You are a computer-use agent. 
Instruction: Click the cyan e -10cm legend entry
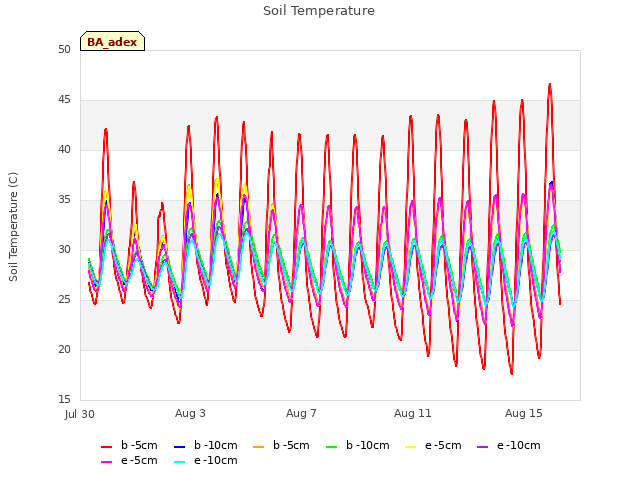click(x=206, y=461)
